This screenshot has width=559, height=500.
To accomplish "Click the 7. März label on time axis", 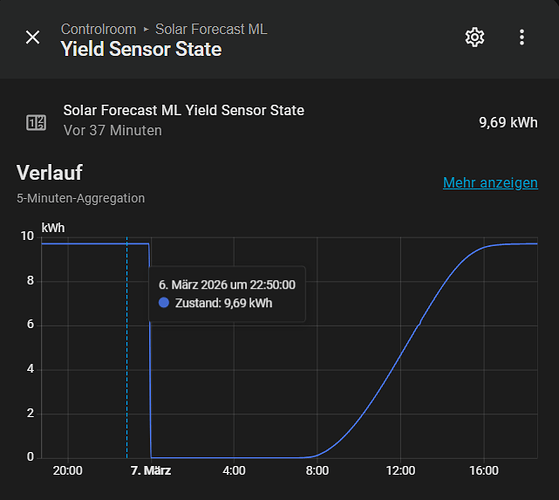I will pos(151,471).
